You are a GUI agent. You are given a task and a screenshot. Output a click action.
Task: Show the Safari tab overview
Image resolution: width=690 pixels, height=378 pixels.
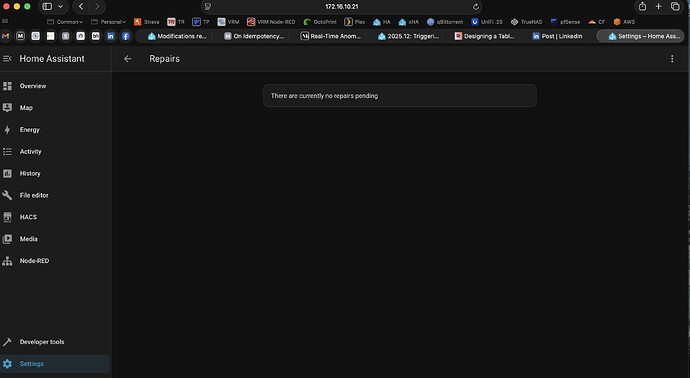click(x=675, y=6)
